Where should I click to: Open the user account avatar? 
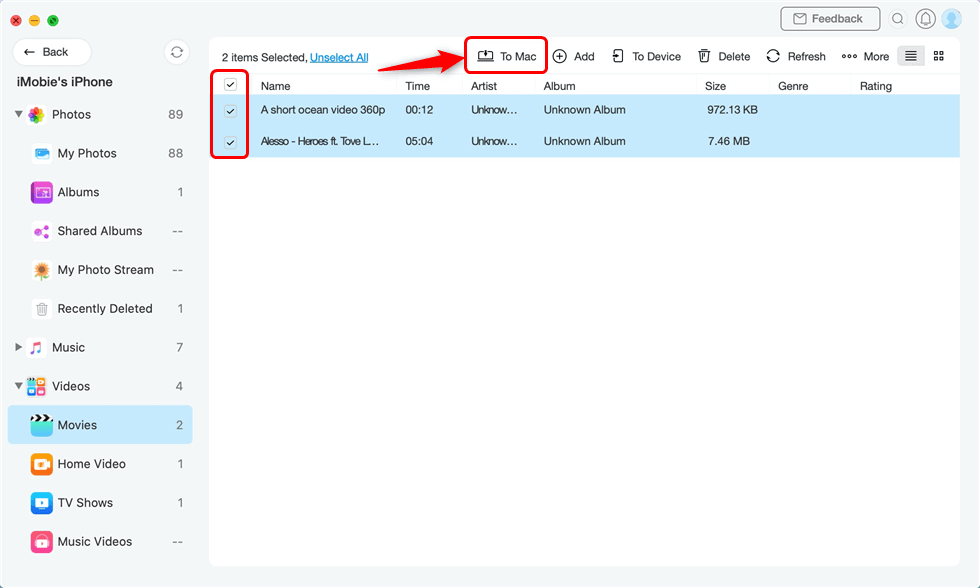pos(951,19)
